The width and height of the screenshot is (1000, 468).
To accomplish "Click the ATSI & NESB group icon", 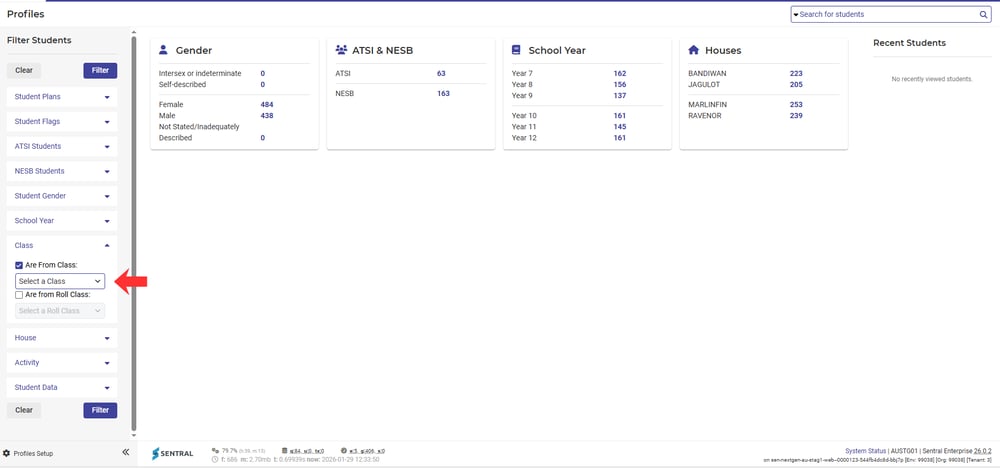I will pos(341,50).
